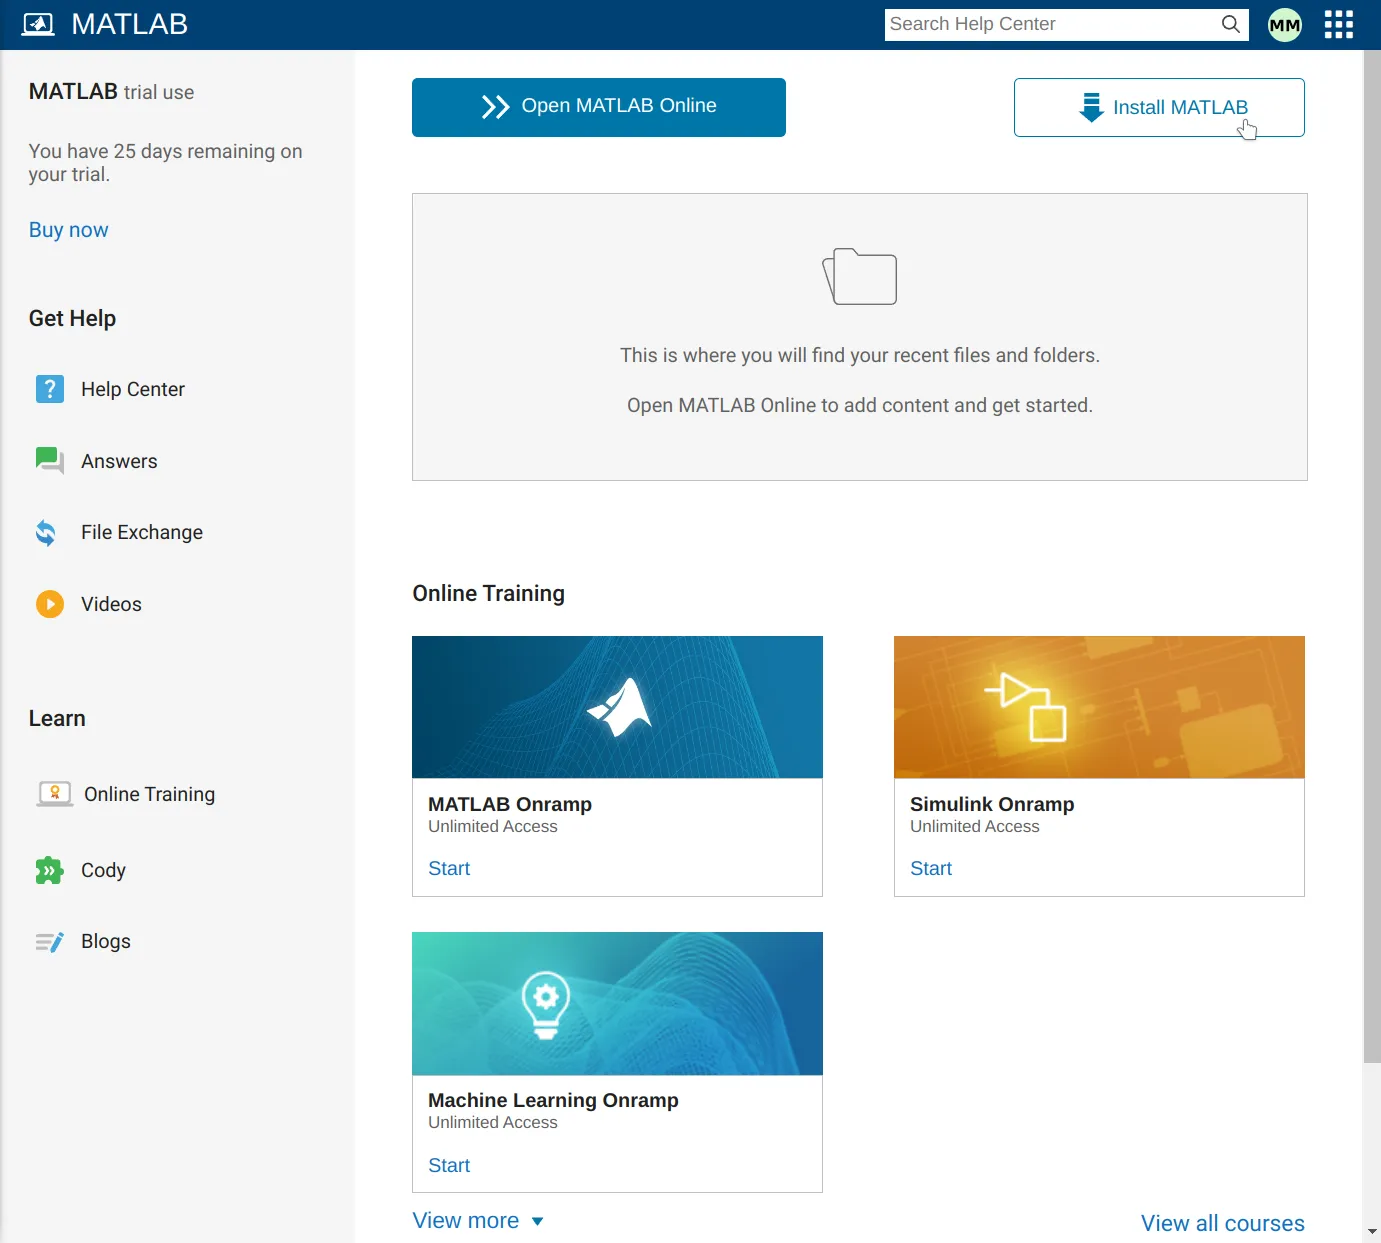This screenshot has height=1243, width=1381.
Task: Click the File Exchange arrows icon
Action: click(x=46, y=533)
